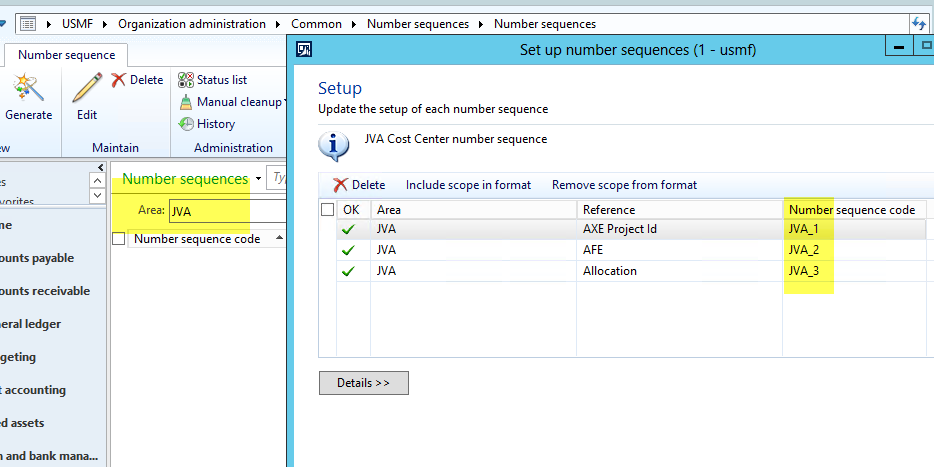Click the refresh icon in address bar
The height and width of the screenshot is (467, 934).
tap(918, 24)
